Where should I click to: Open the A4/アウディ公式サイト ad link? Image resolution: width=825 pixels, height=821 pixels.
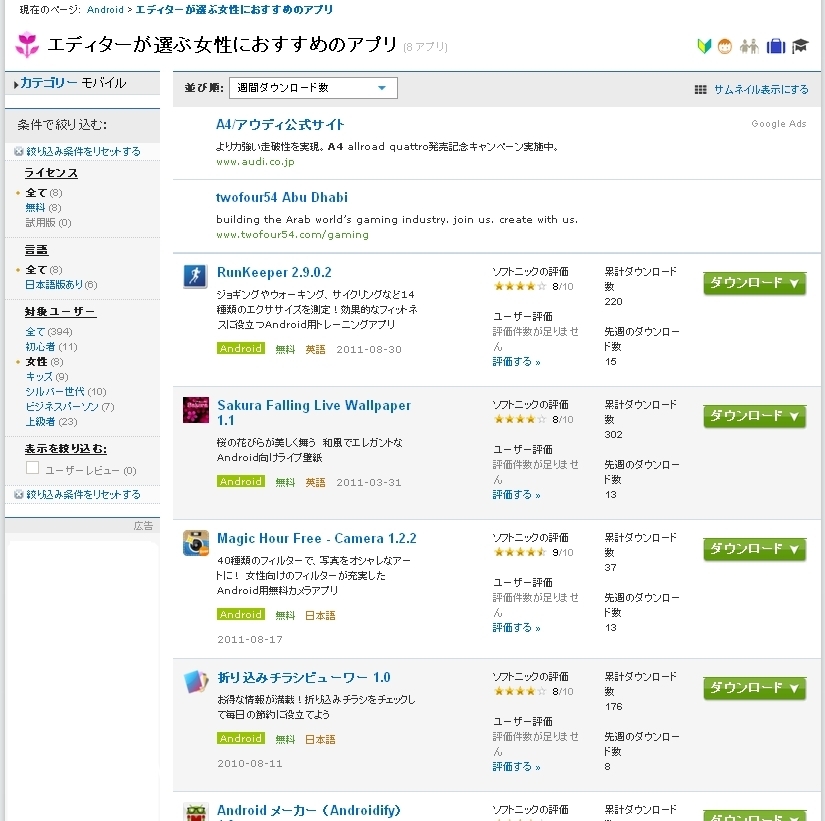click(280, 125)
